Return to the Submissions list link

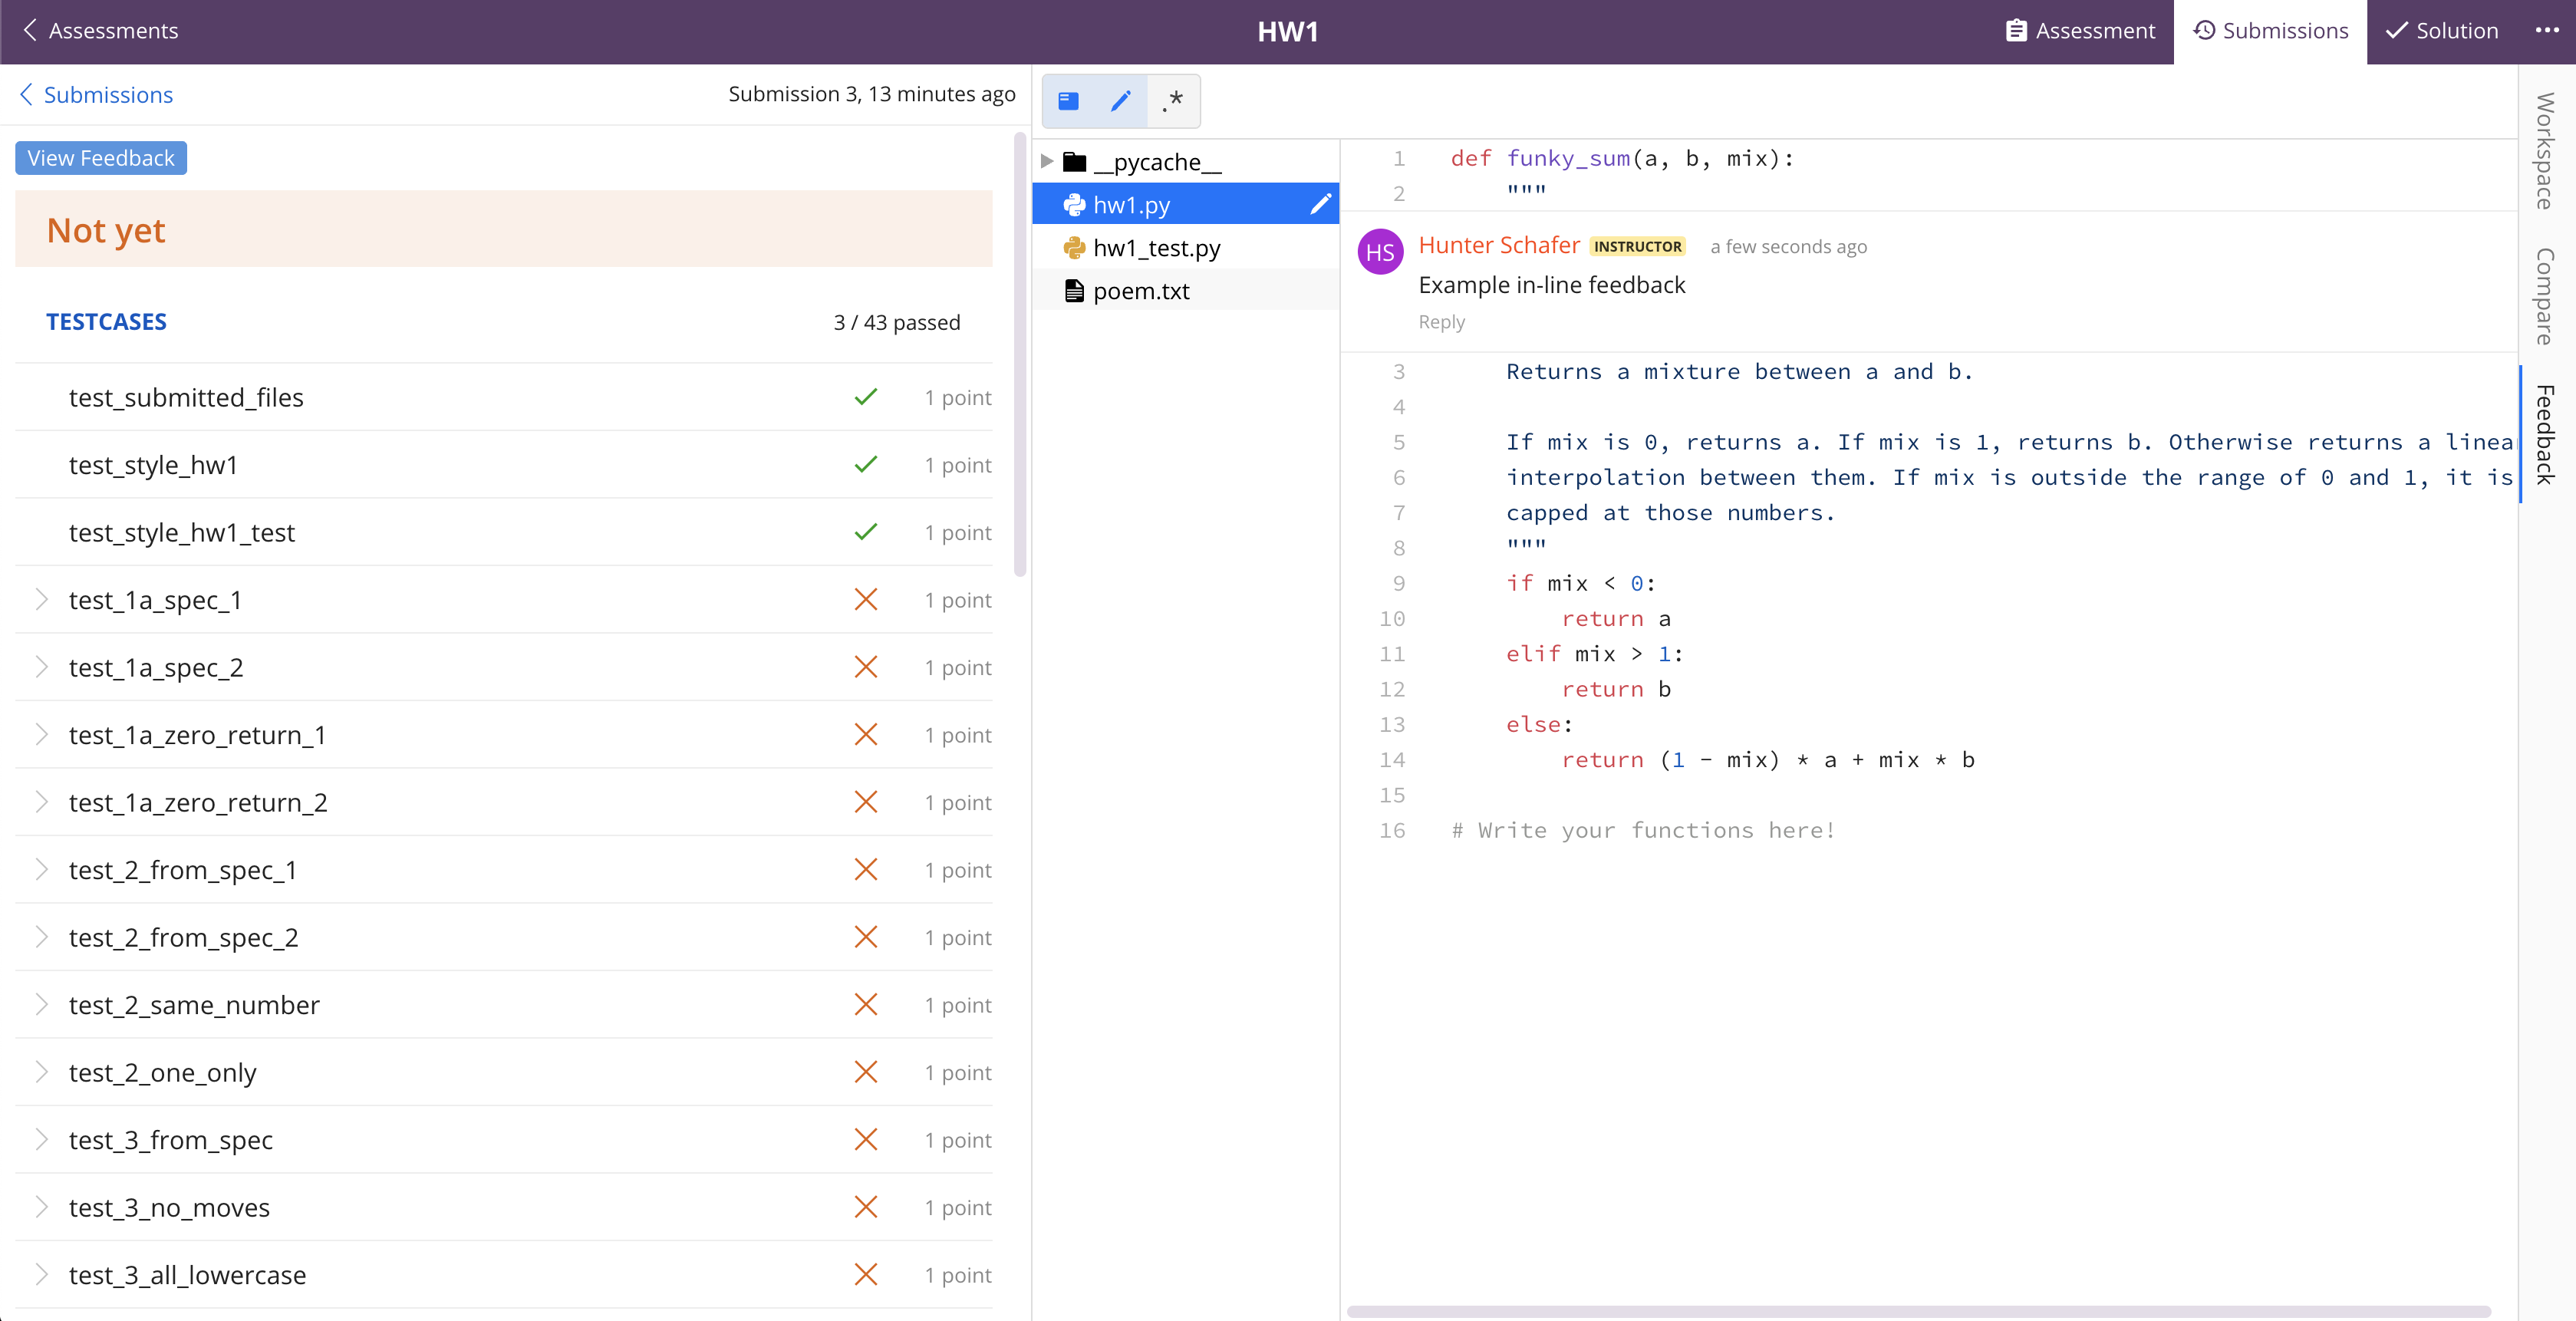click(x=96, y=94)
